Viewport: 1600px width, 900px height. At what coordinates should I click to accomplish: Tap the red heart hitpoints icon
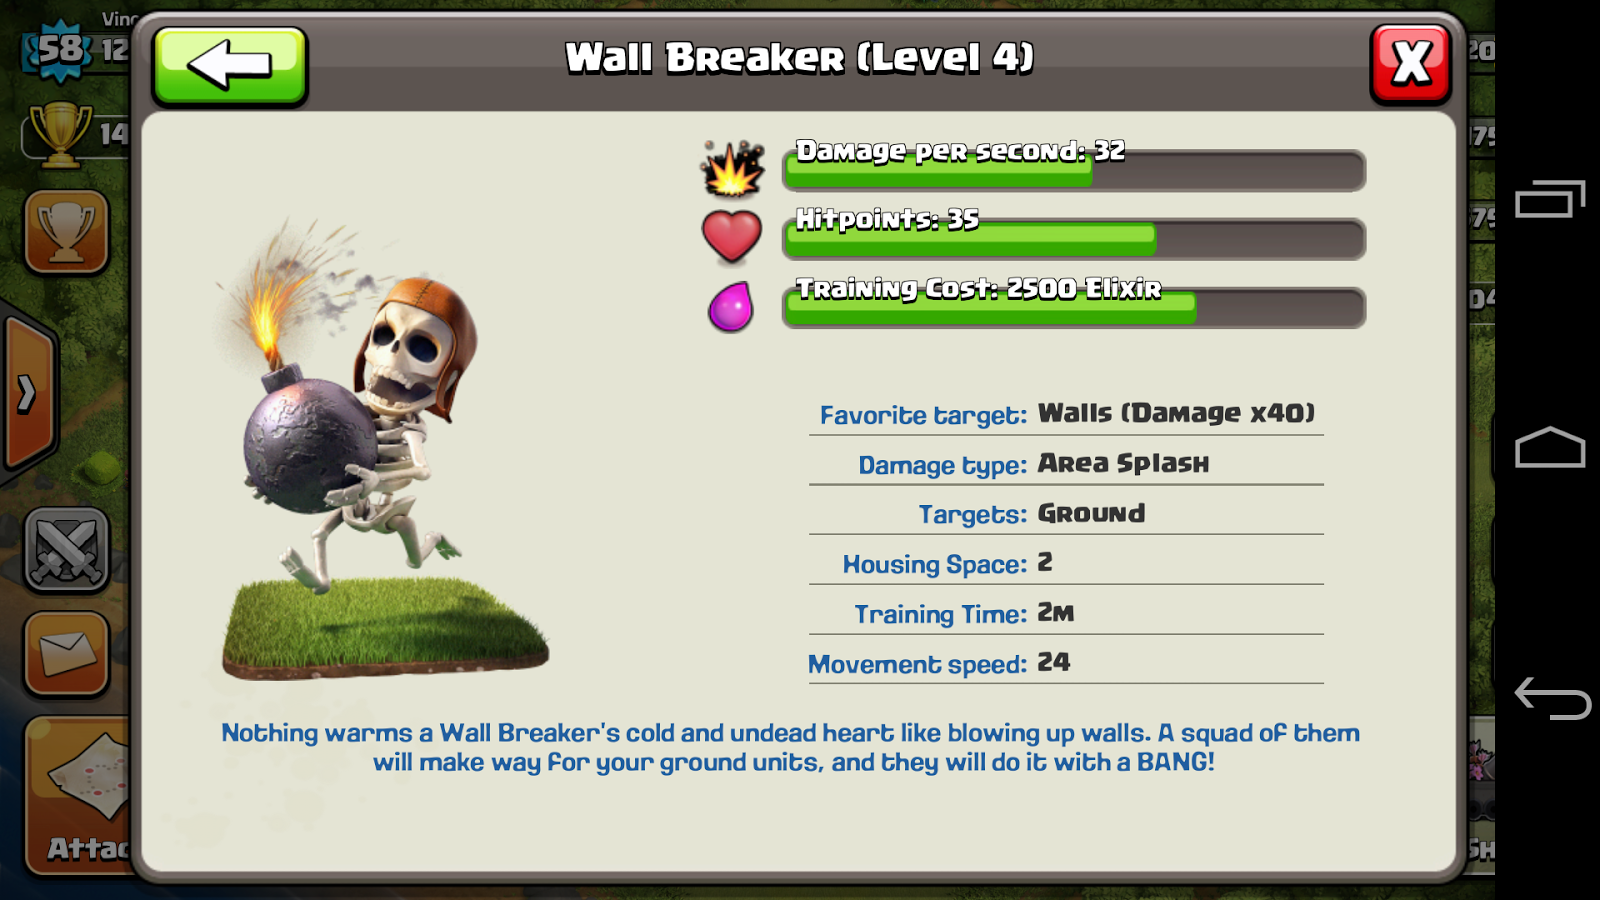[732, 236]
